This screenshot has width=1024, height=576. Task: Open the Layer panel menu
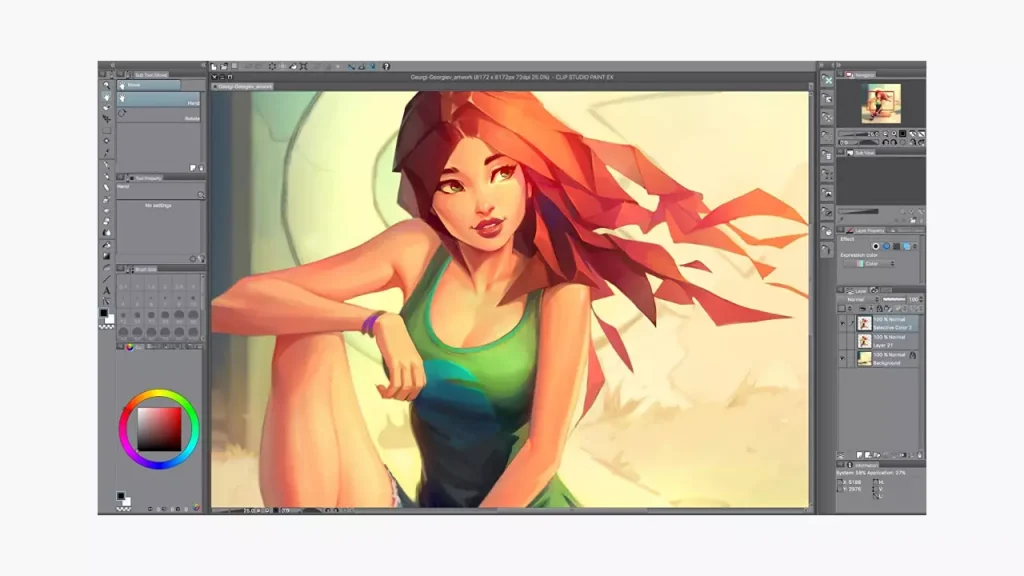pyautogui.click(x=841, y=291)
